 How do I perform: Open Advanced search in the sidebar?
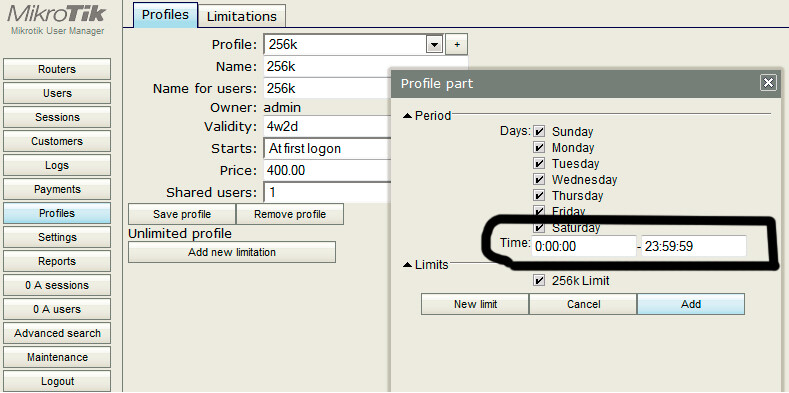tap(57, 333)
